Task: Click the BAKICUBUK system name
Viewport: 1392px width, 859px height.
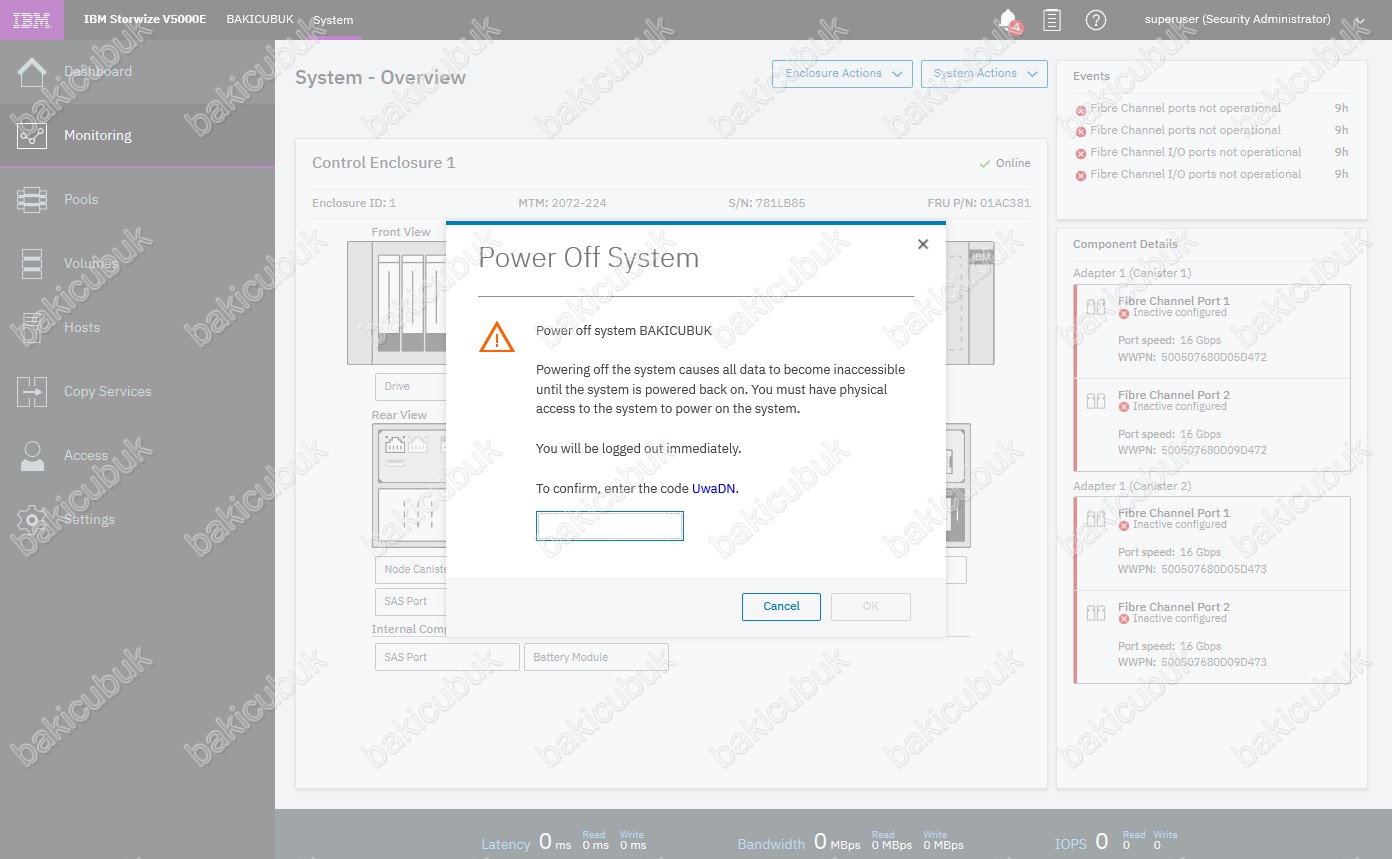Action: point(260,20)
